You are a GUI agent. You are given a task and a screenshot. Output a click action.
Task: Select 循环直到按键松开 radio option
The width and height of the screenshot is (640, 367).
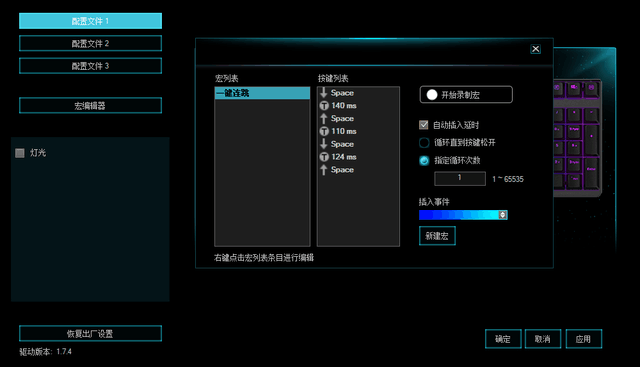tap(424, 142)
